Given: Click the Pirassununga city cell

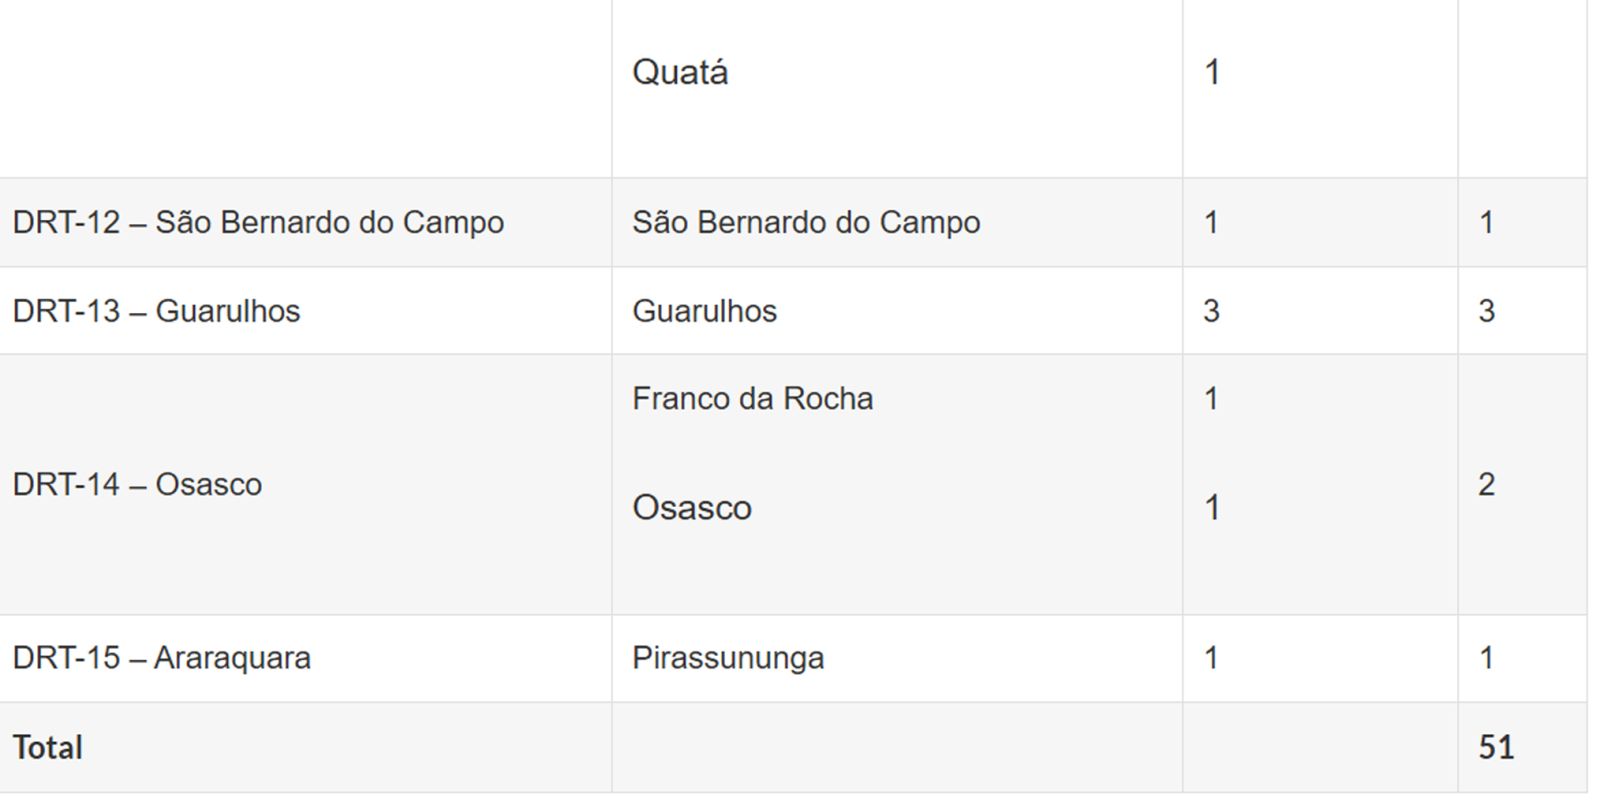Looking at the screenshot, I should pos(728,658).
